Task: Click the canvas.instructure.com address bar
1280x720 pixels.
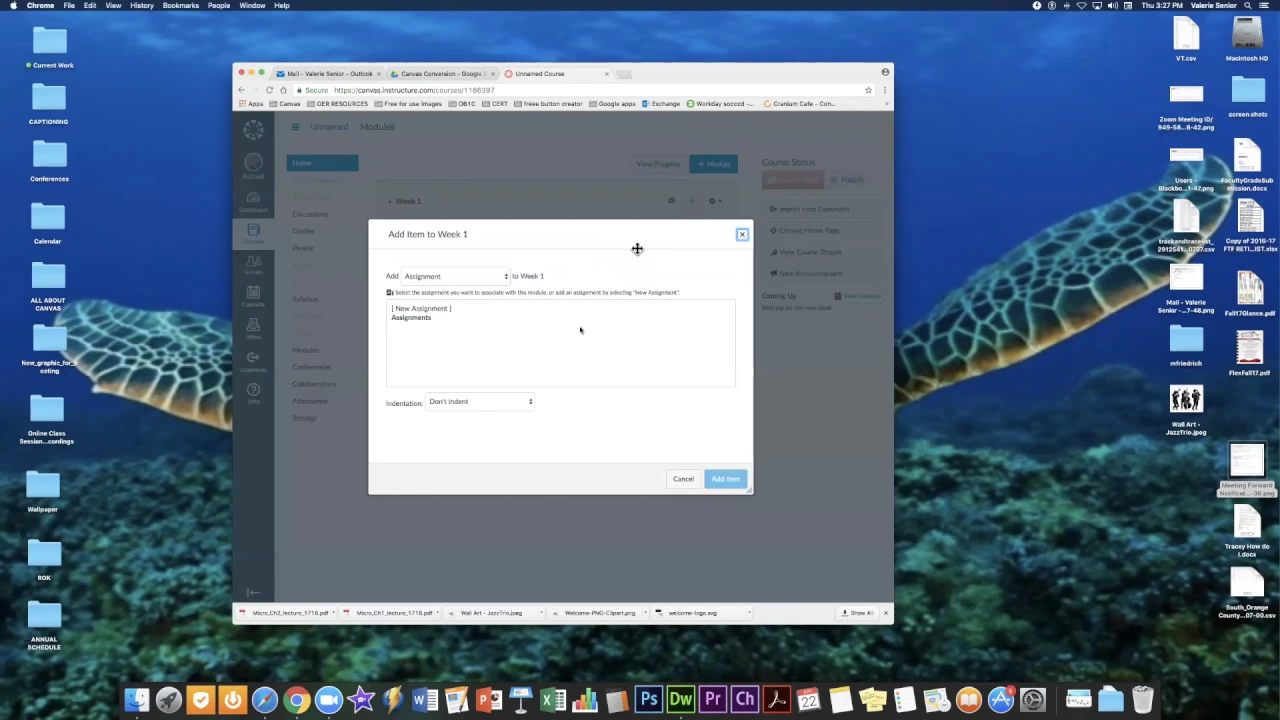Action: click(x=585, y=90)
